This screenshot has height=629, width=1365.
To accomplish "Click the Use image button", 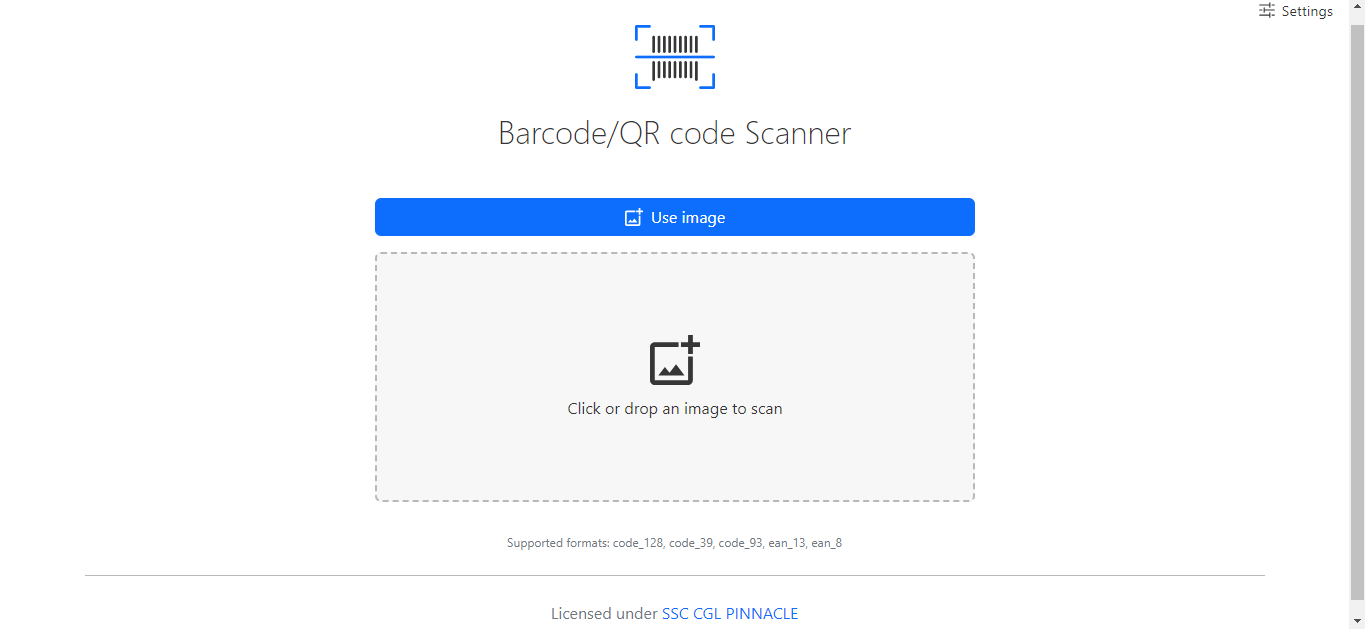I will click(x=675, y=217).
